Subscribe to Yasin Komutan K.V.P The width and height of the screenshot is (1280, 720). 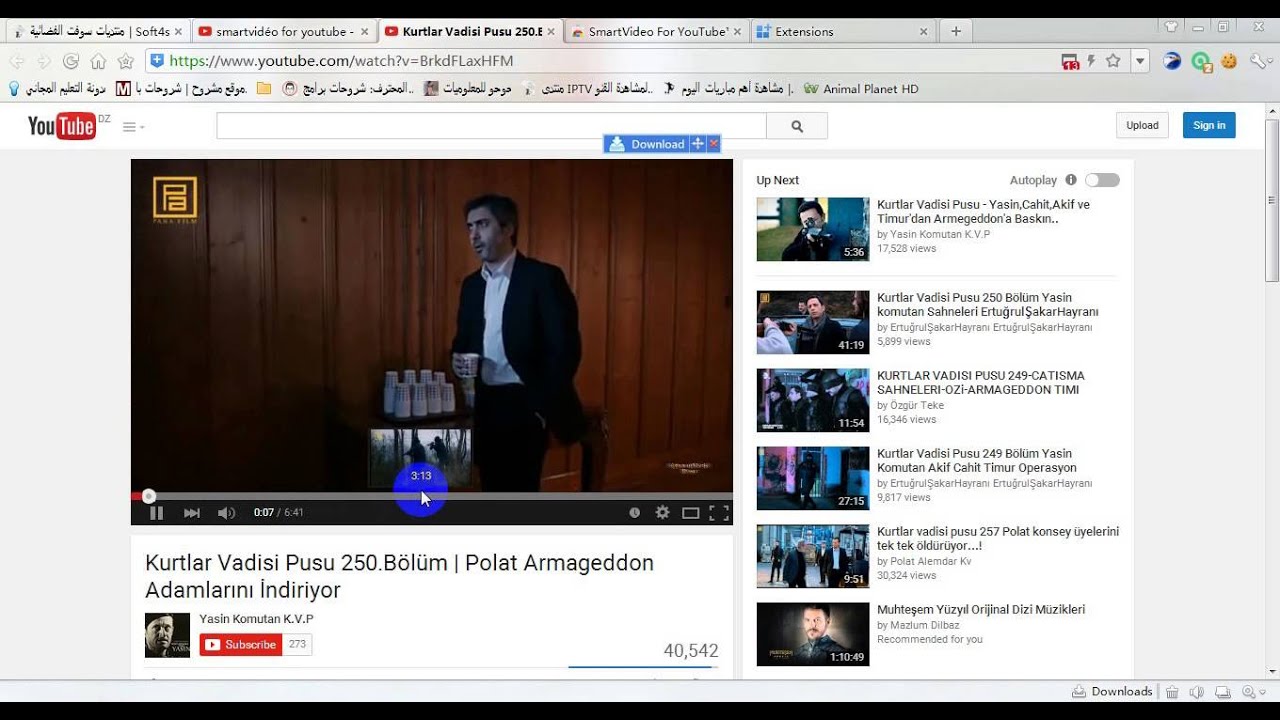(241, 645)
